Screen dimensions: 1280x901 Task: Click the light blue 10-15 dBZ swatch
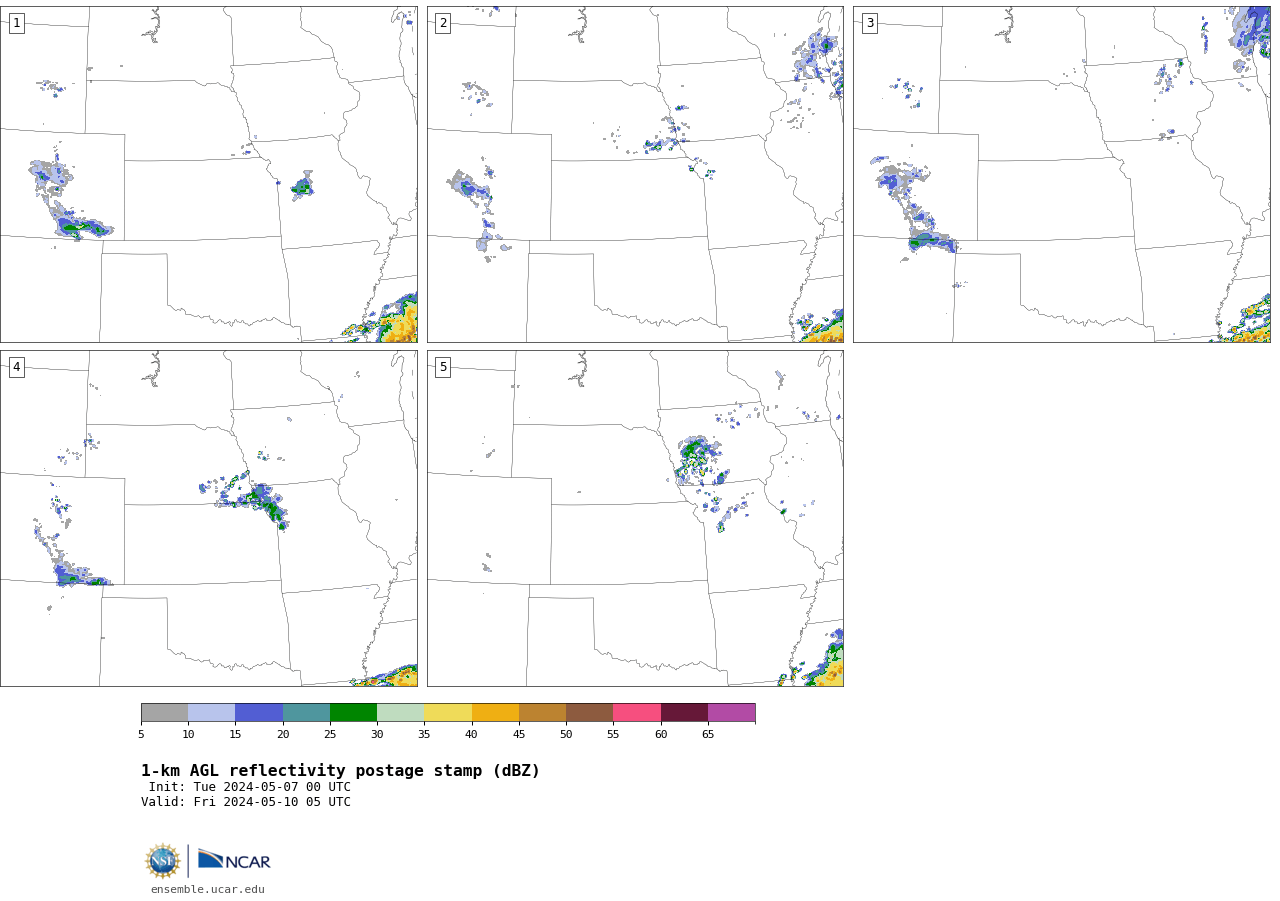(212, 713)
